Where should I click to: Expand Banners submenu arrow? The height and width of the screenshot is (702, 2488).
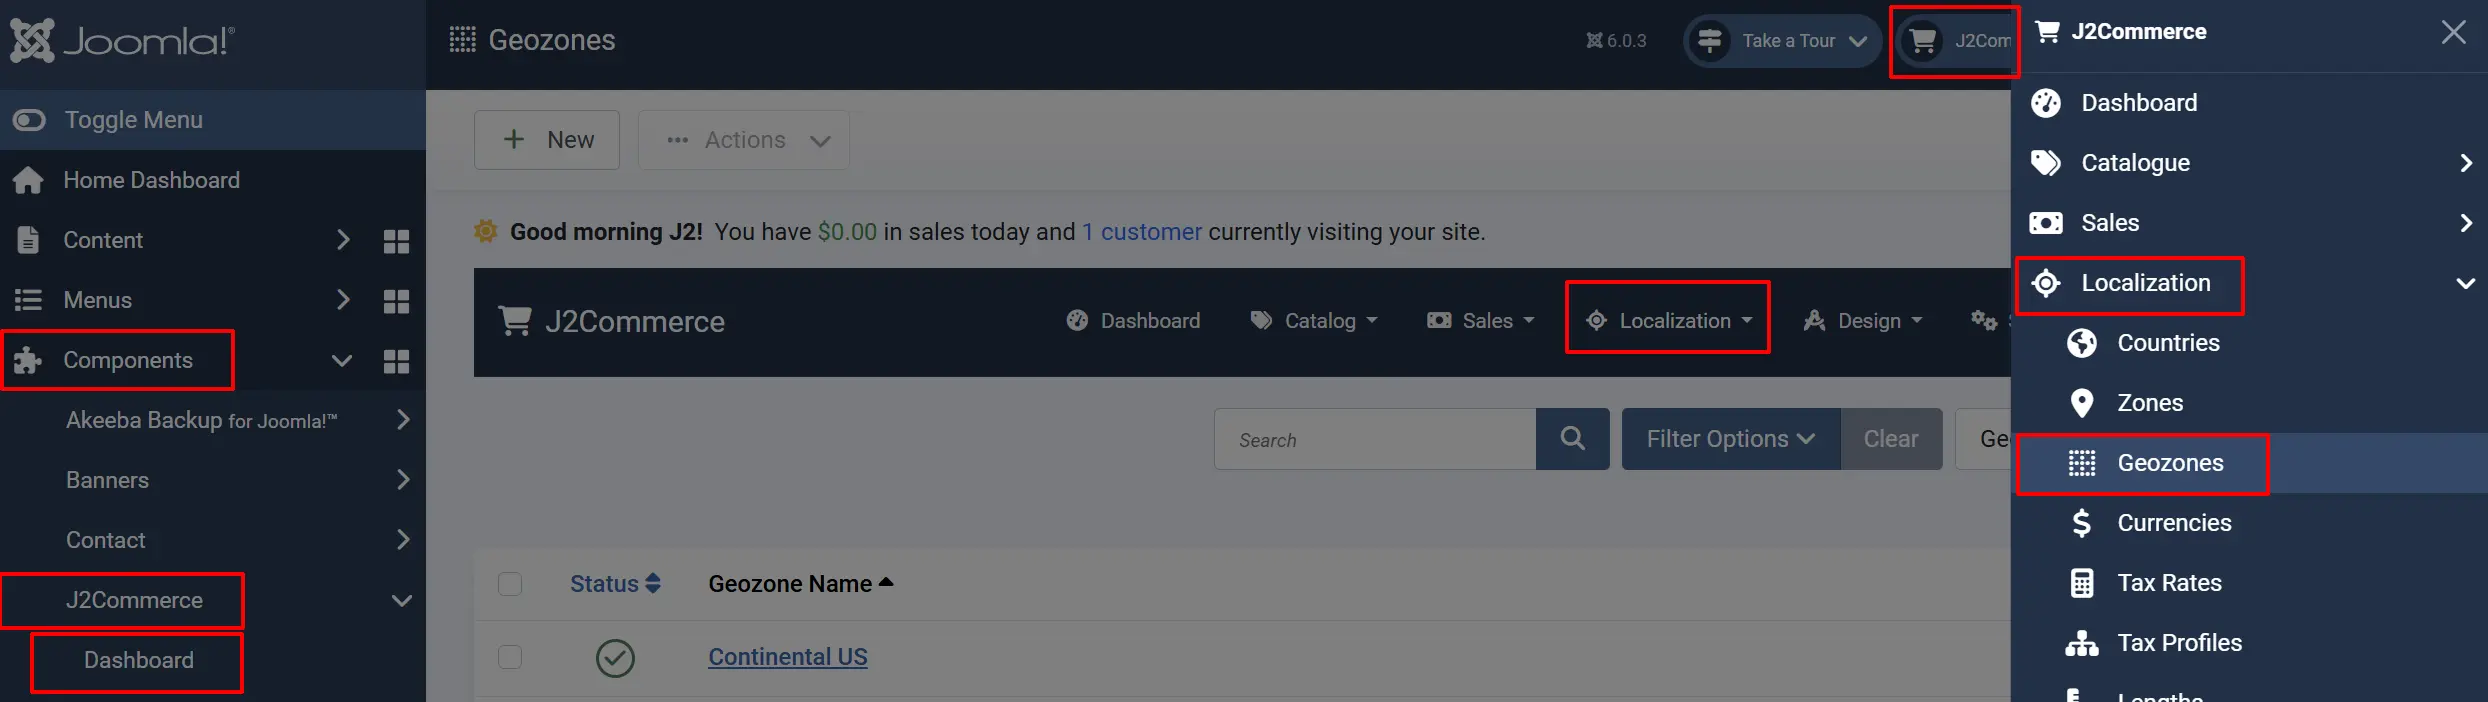tap(403, 480)
